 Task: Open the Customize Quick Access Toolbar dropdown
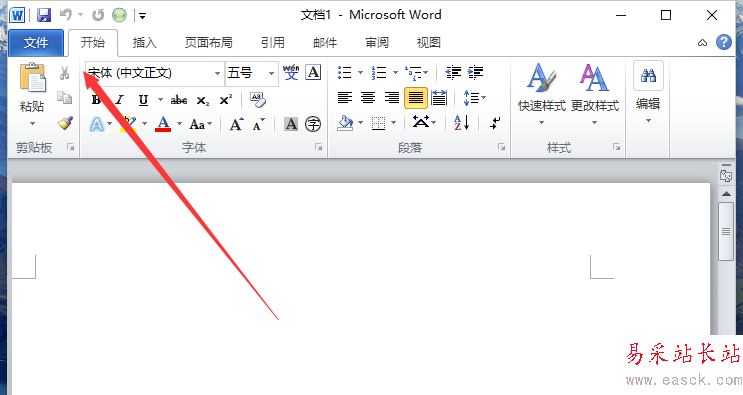point(142,16)
